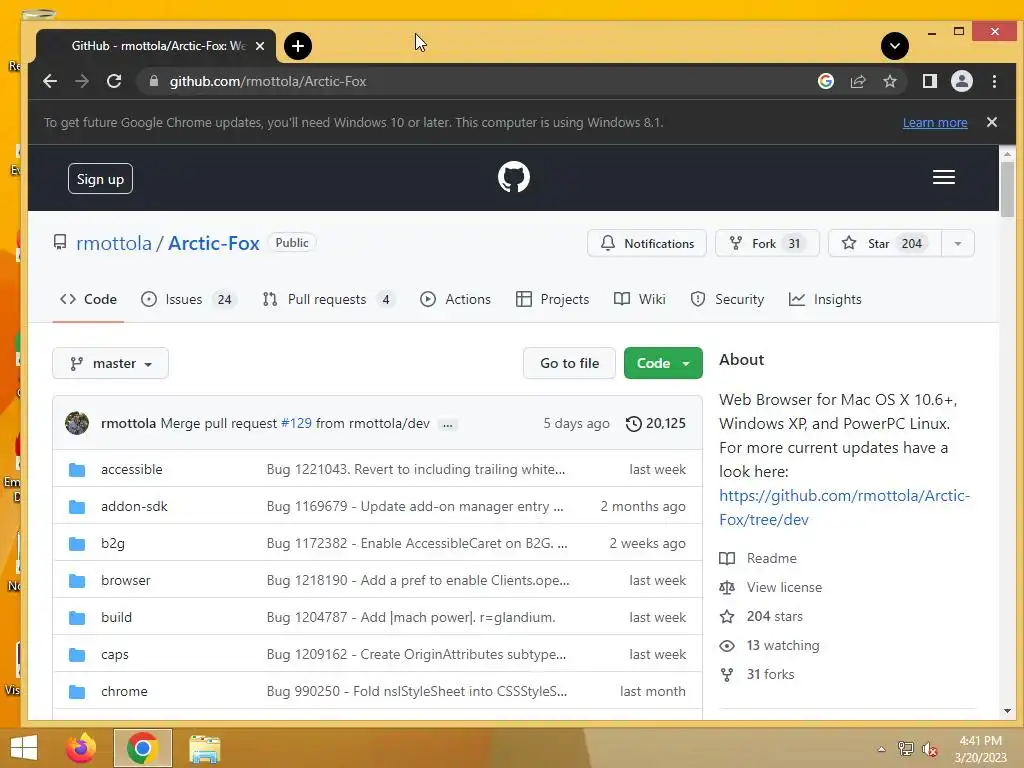The image size is (1024, 768).
Task: Open the b2g folder
Action: point(112,543)
